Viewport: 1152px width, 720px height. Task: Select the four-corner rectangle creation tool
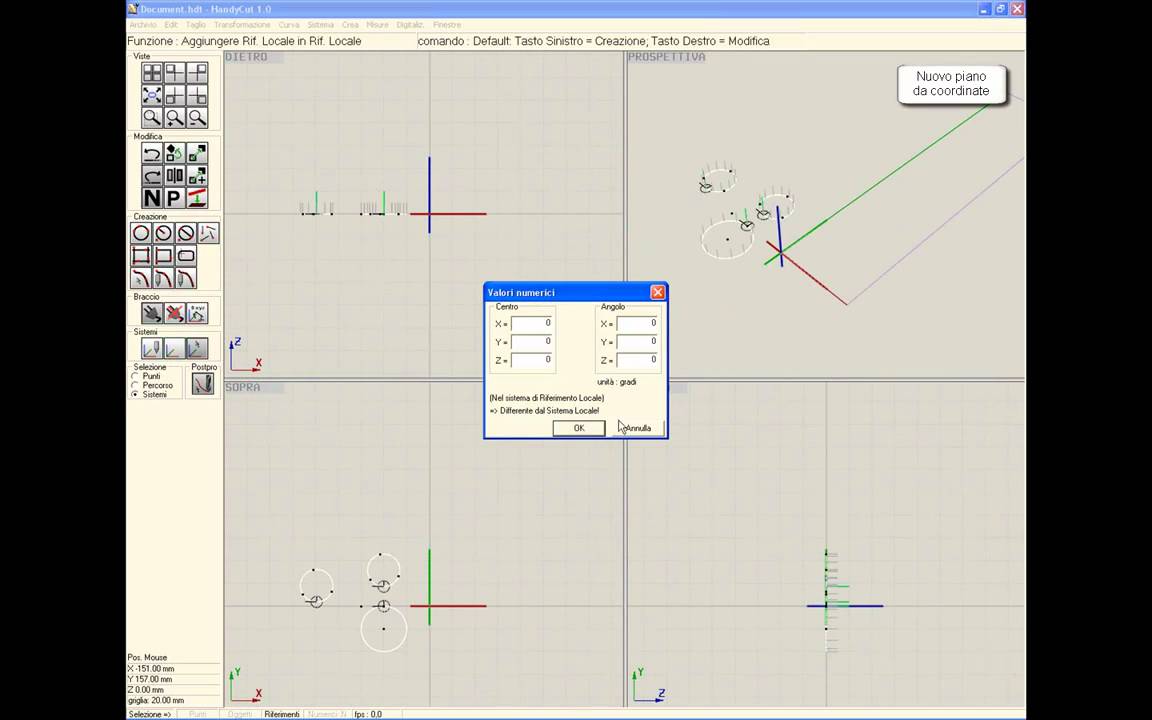click(141, 256)
